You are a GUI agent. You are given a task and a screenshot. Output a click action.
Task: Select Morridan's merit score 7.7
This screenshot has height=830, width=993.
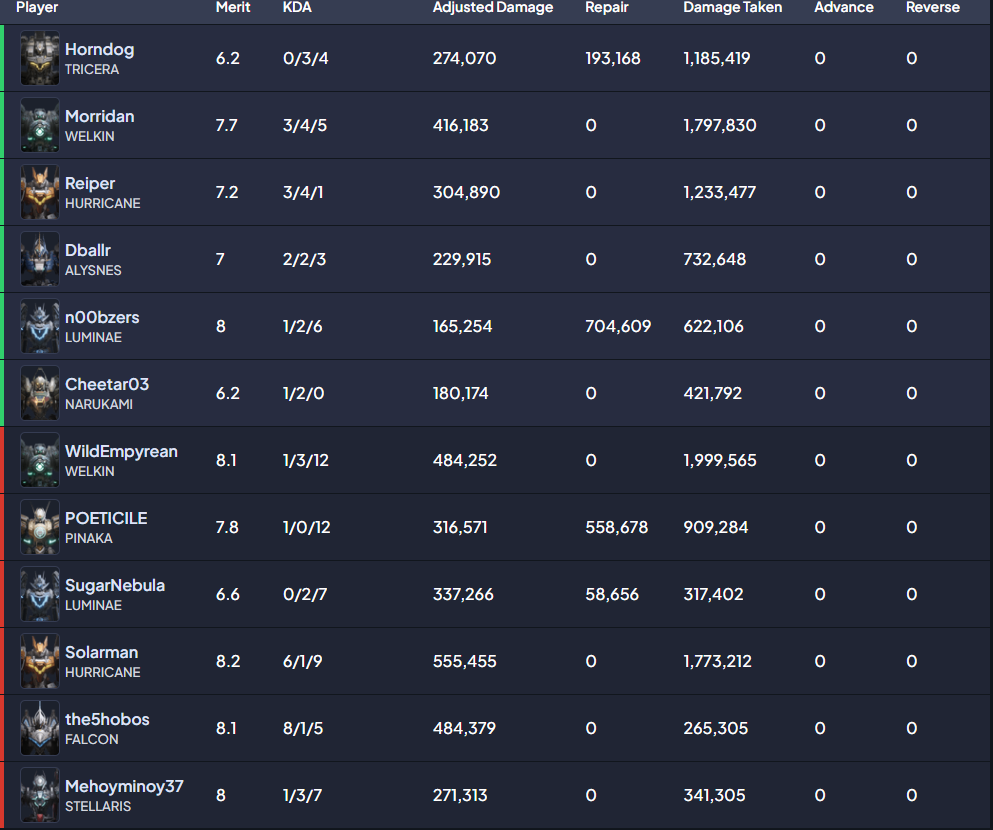(226, 125)
